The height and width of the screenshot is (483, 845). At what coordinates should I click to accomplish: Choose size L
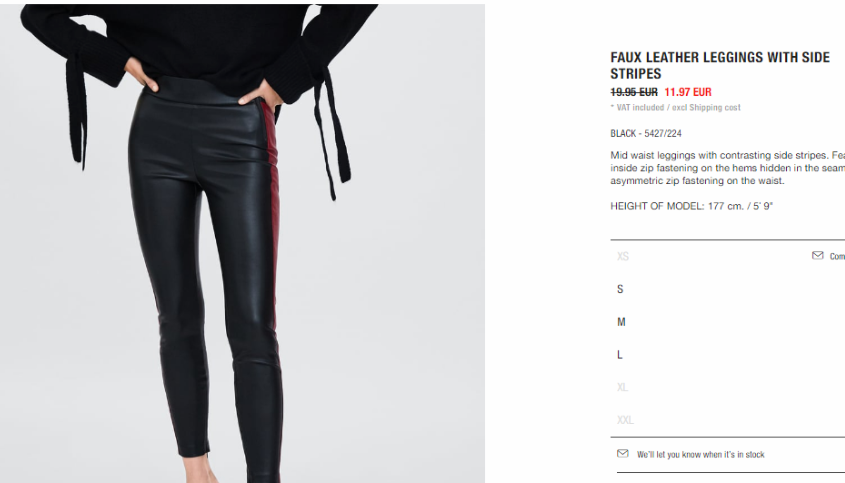[620, 355]
